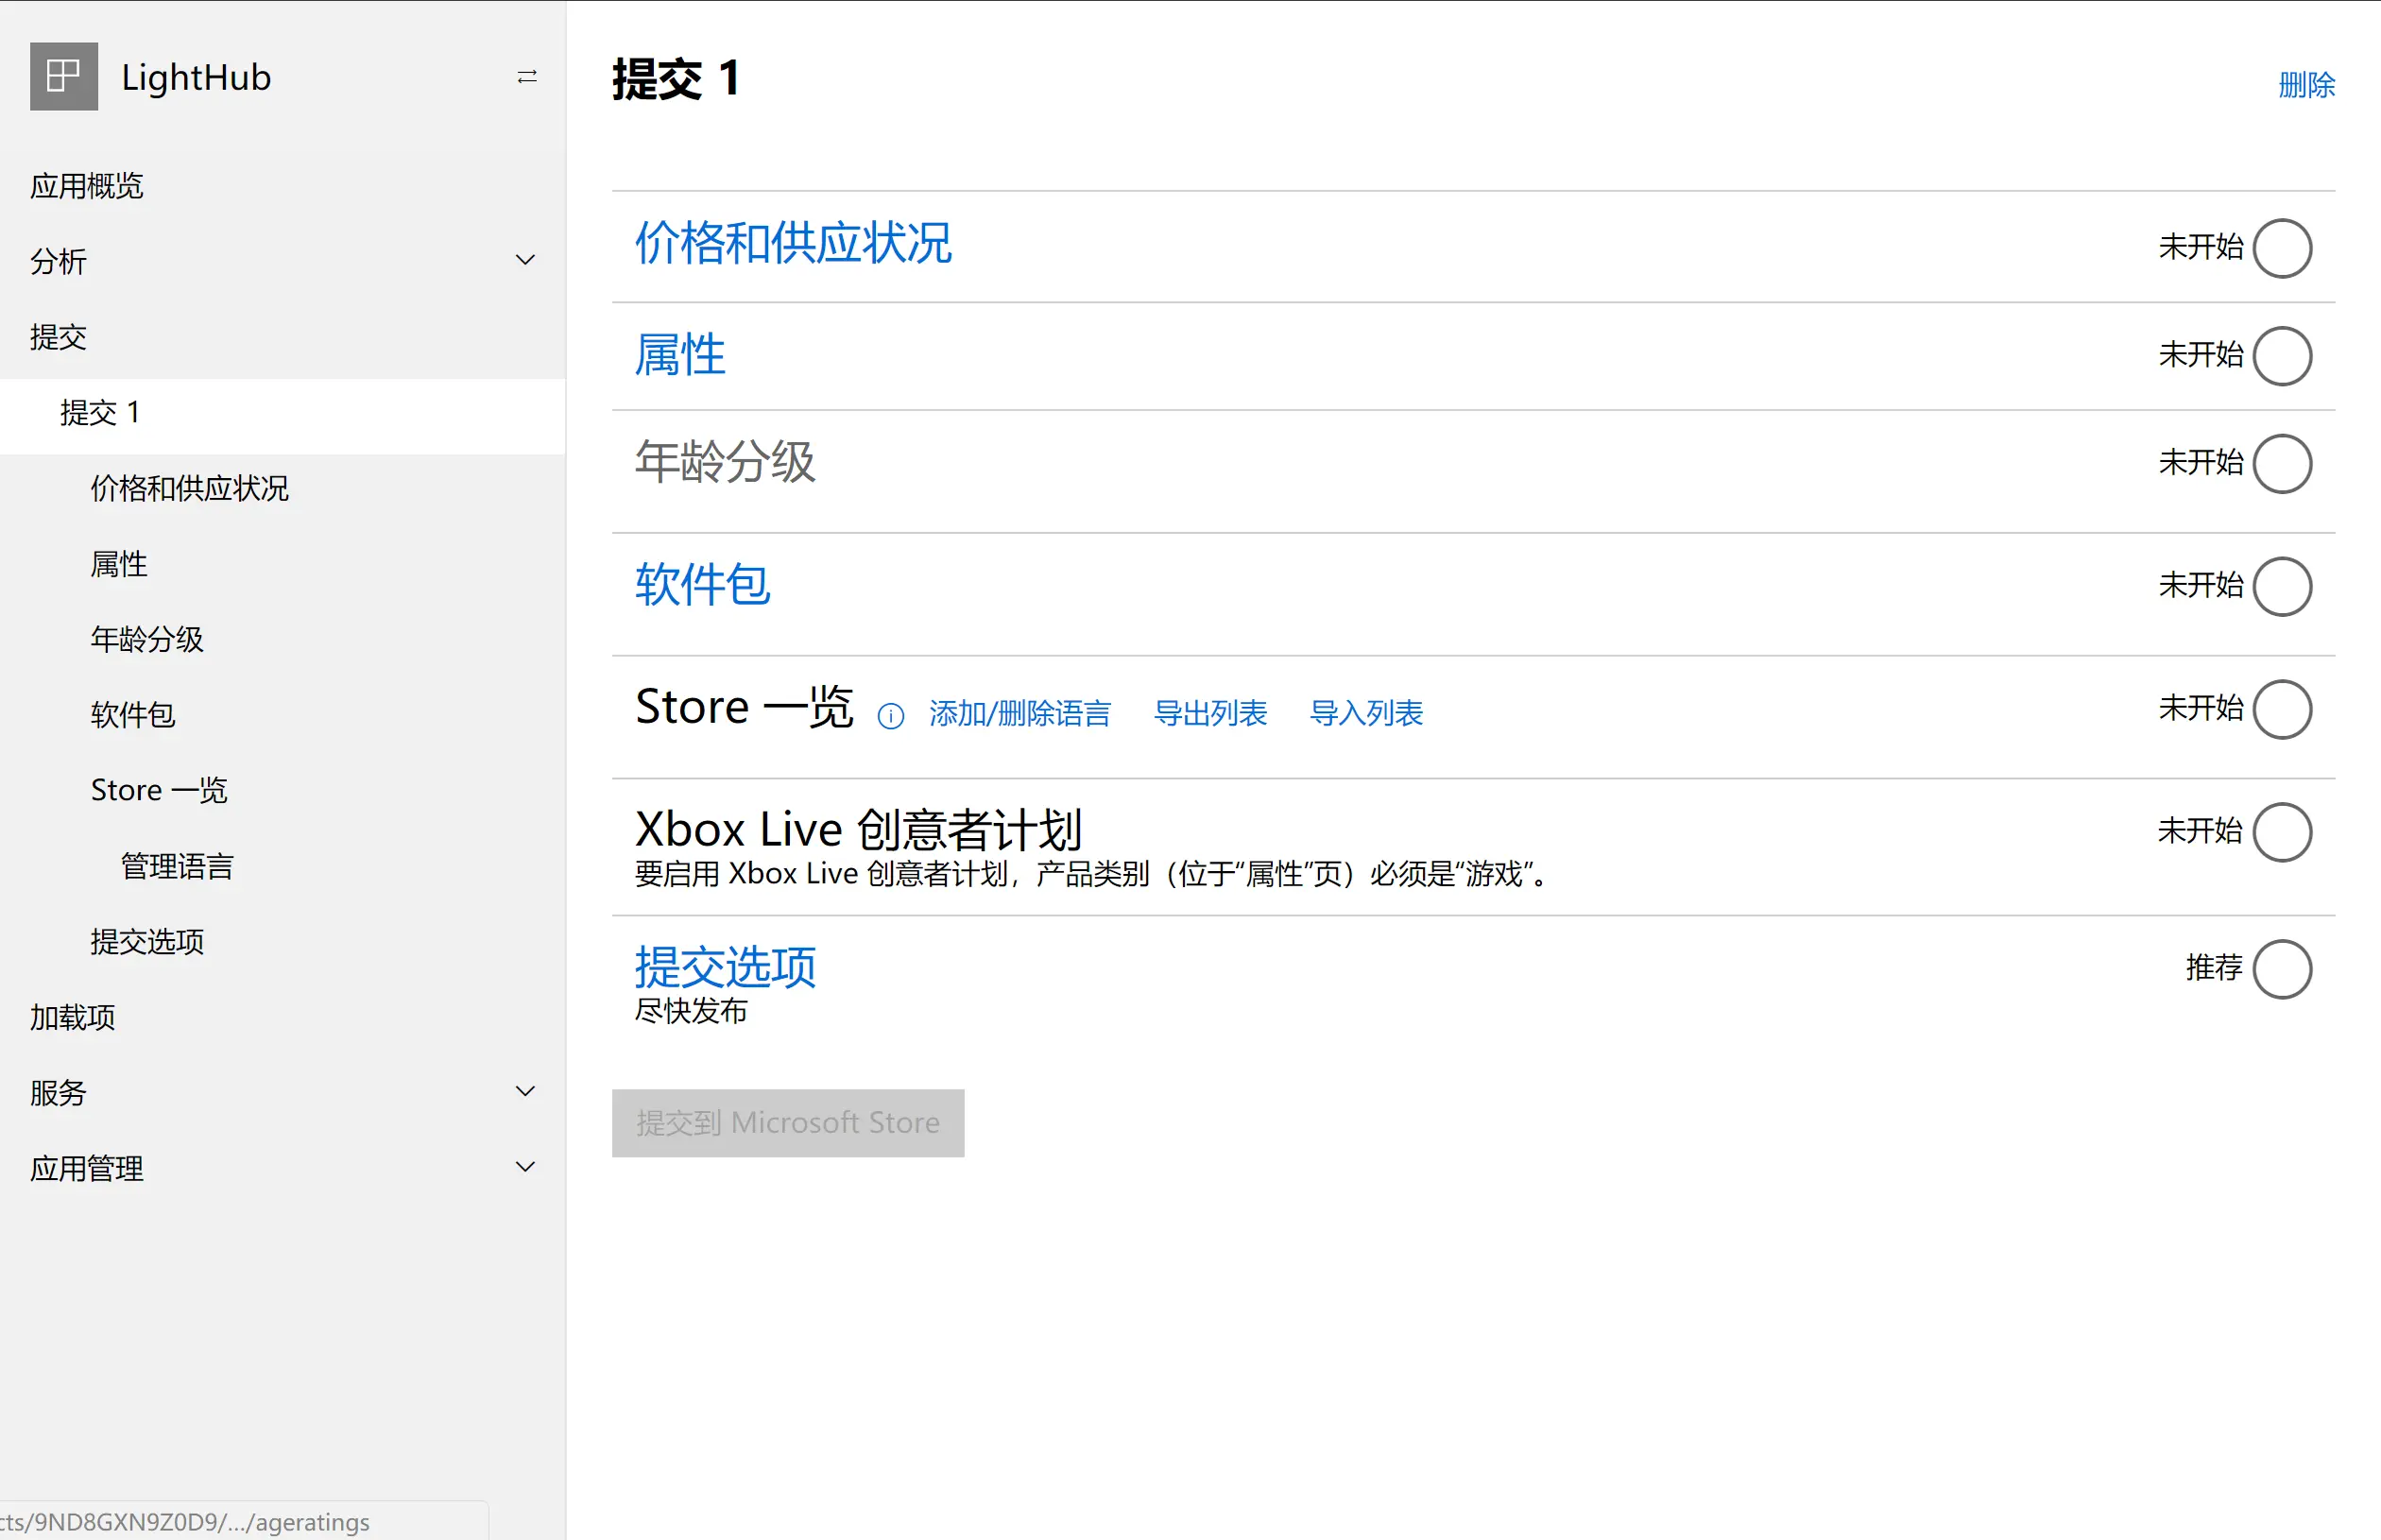Screen dimensions: 2381x1540
Task: Open 应用概览 in the sidebar
Action: click(87, 186)
